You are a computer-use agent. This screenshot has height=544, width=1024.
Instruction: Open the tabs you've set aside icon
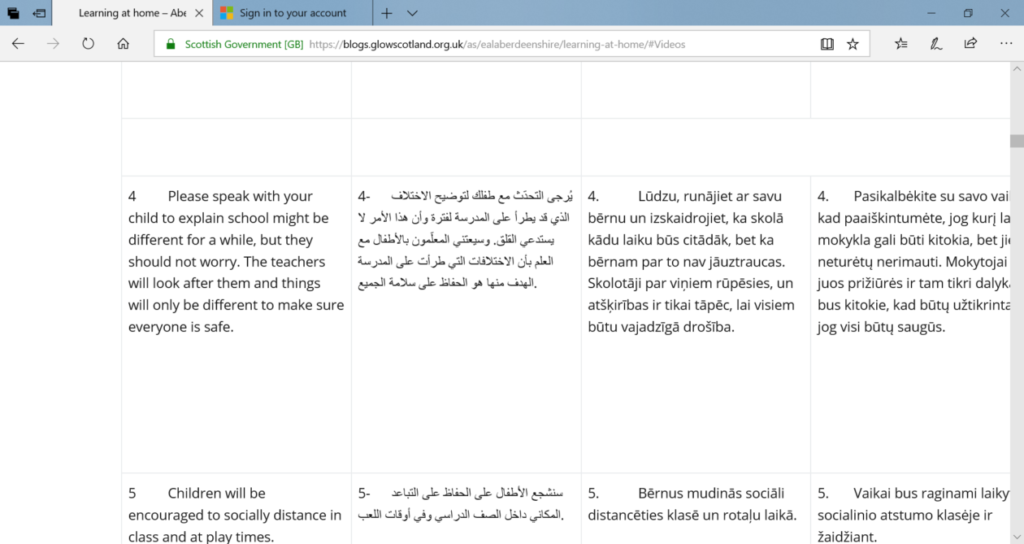[13, 13]
